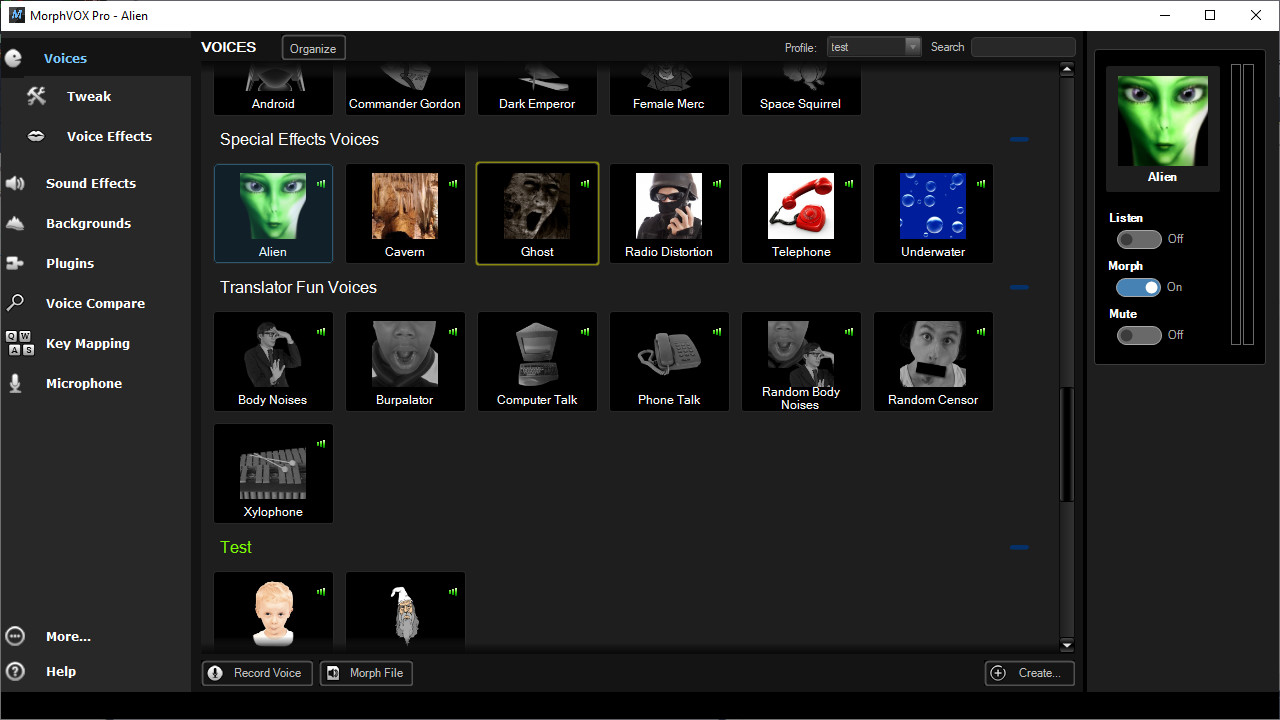The height and width of the screenshot is (720, 1280).
Task: Collapse the Special Effects Voices section
Action: (x=1019, y=140)
